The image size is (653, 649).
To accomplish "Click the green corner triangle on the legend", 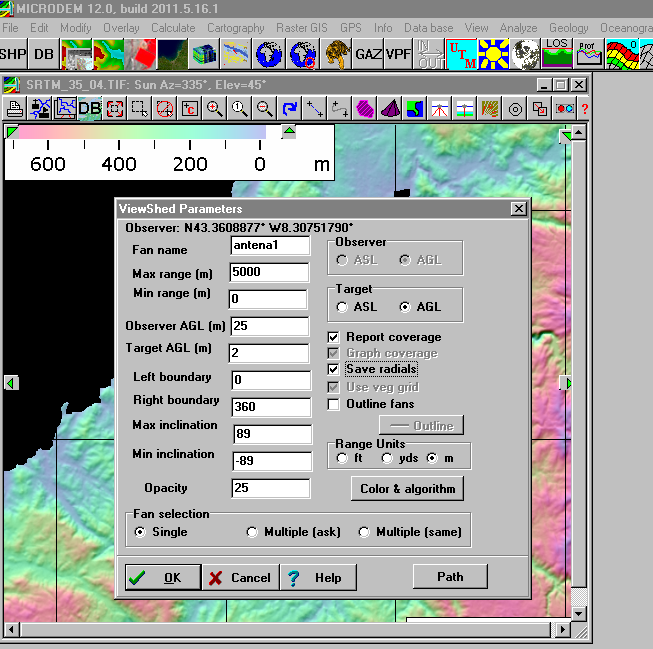I will point(12,132).
